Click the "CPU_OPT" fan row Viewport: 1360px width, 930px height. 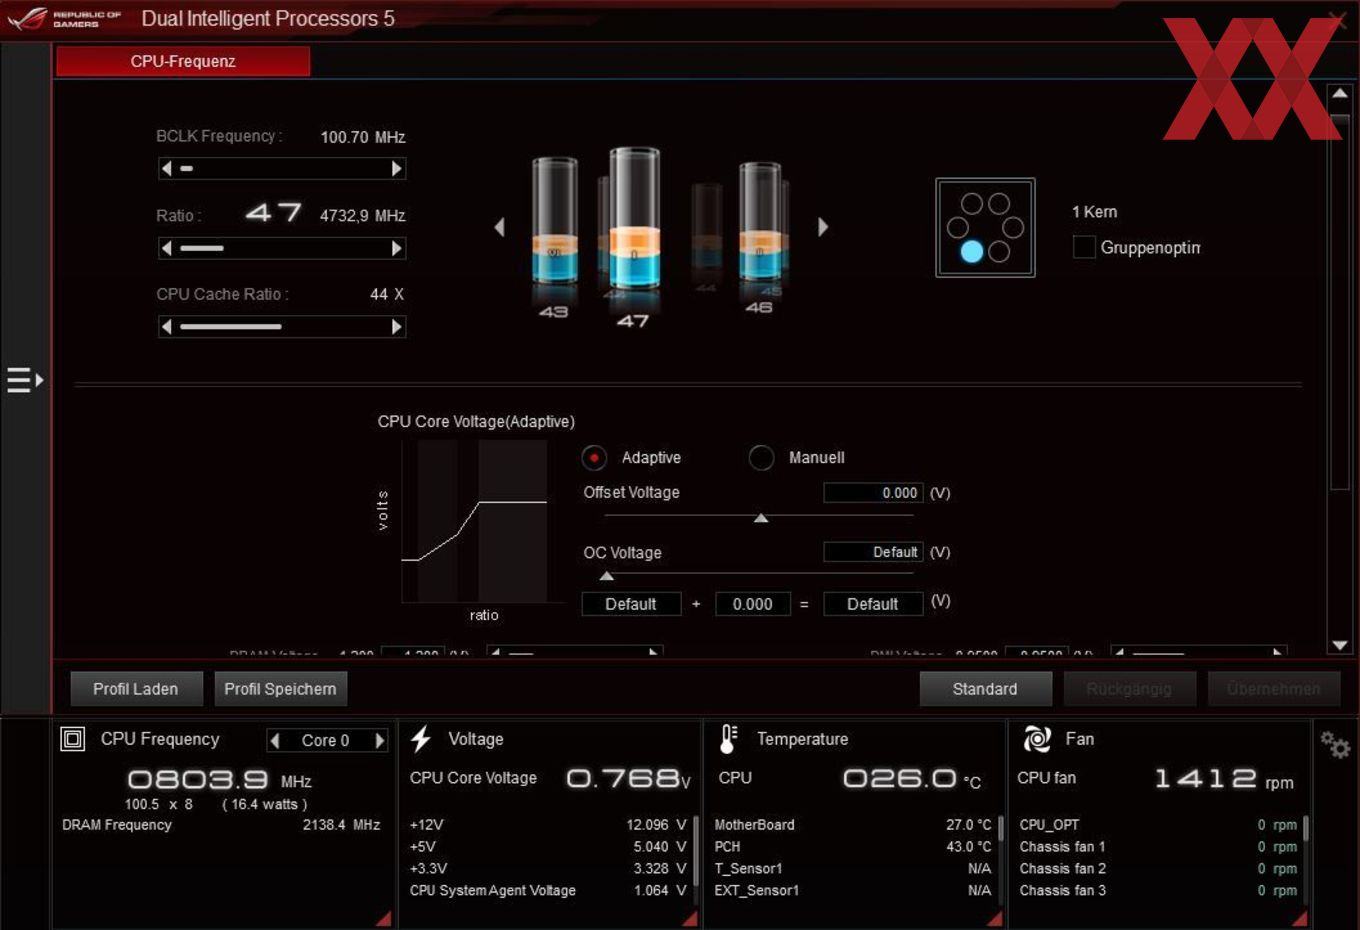1158,825
